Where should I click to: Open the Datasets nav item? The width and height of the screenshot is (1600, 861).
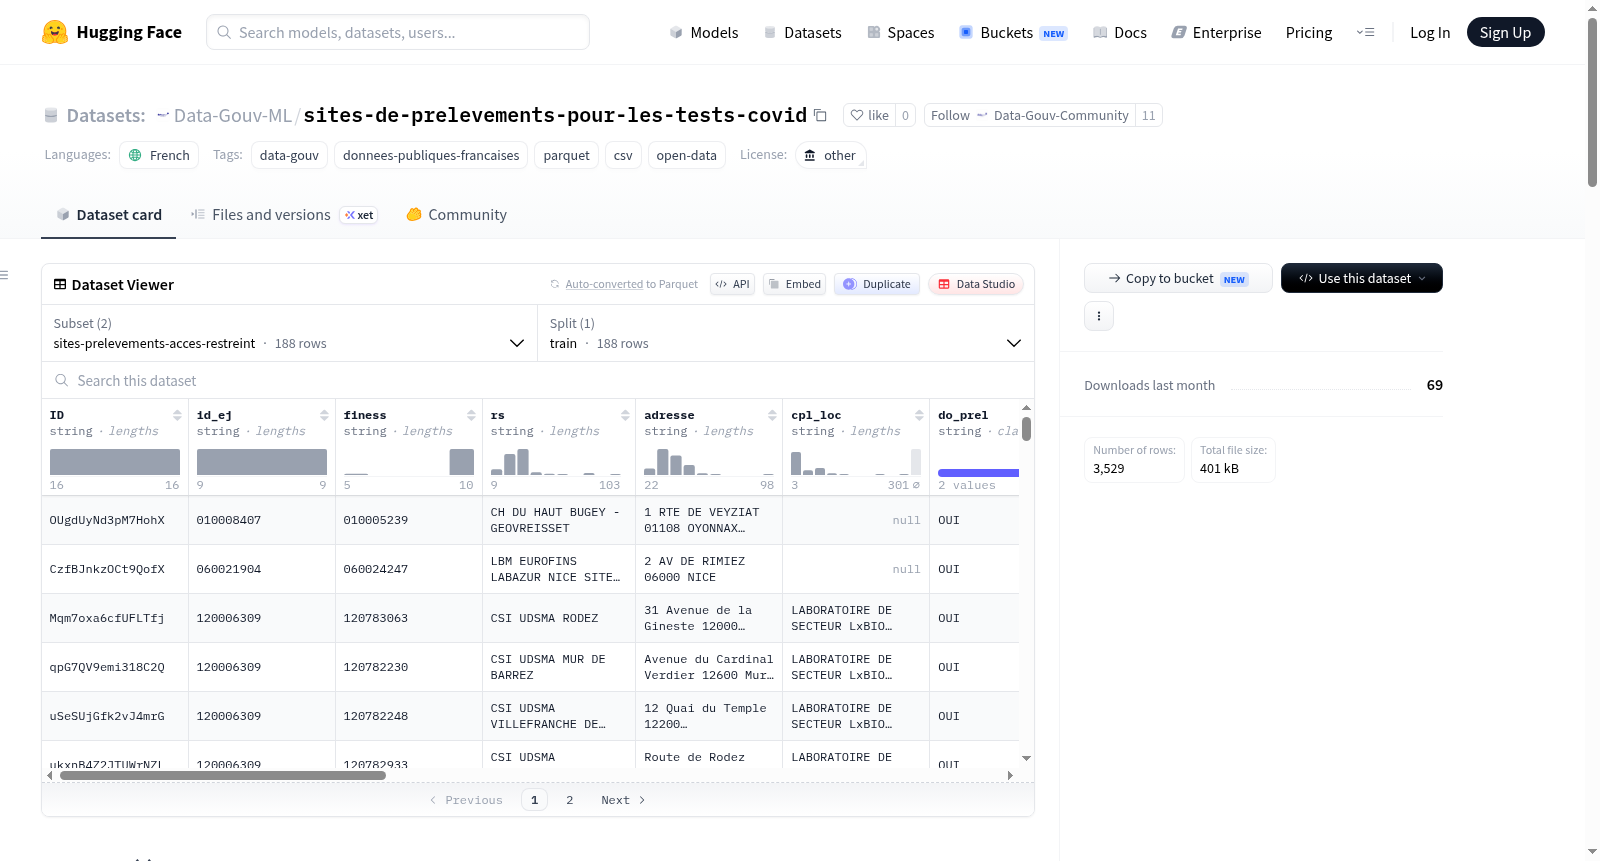click(802, 32)
